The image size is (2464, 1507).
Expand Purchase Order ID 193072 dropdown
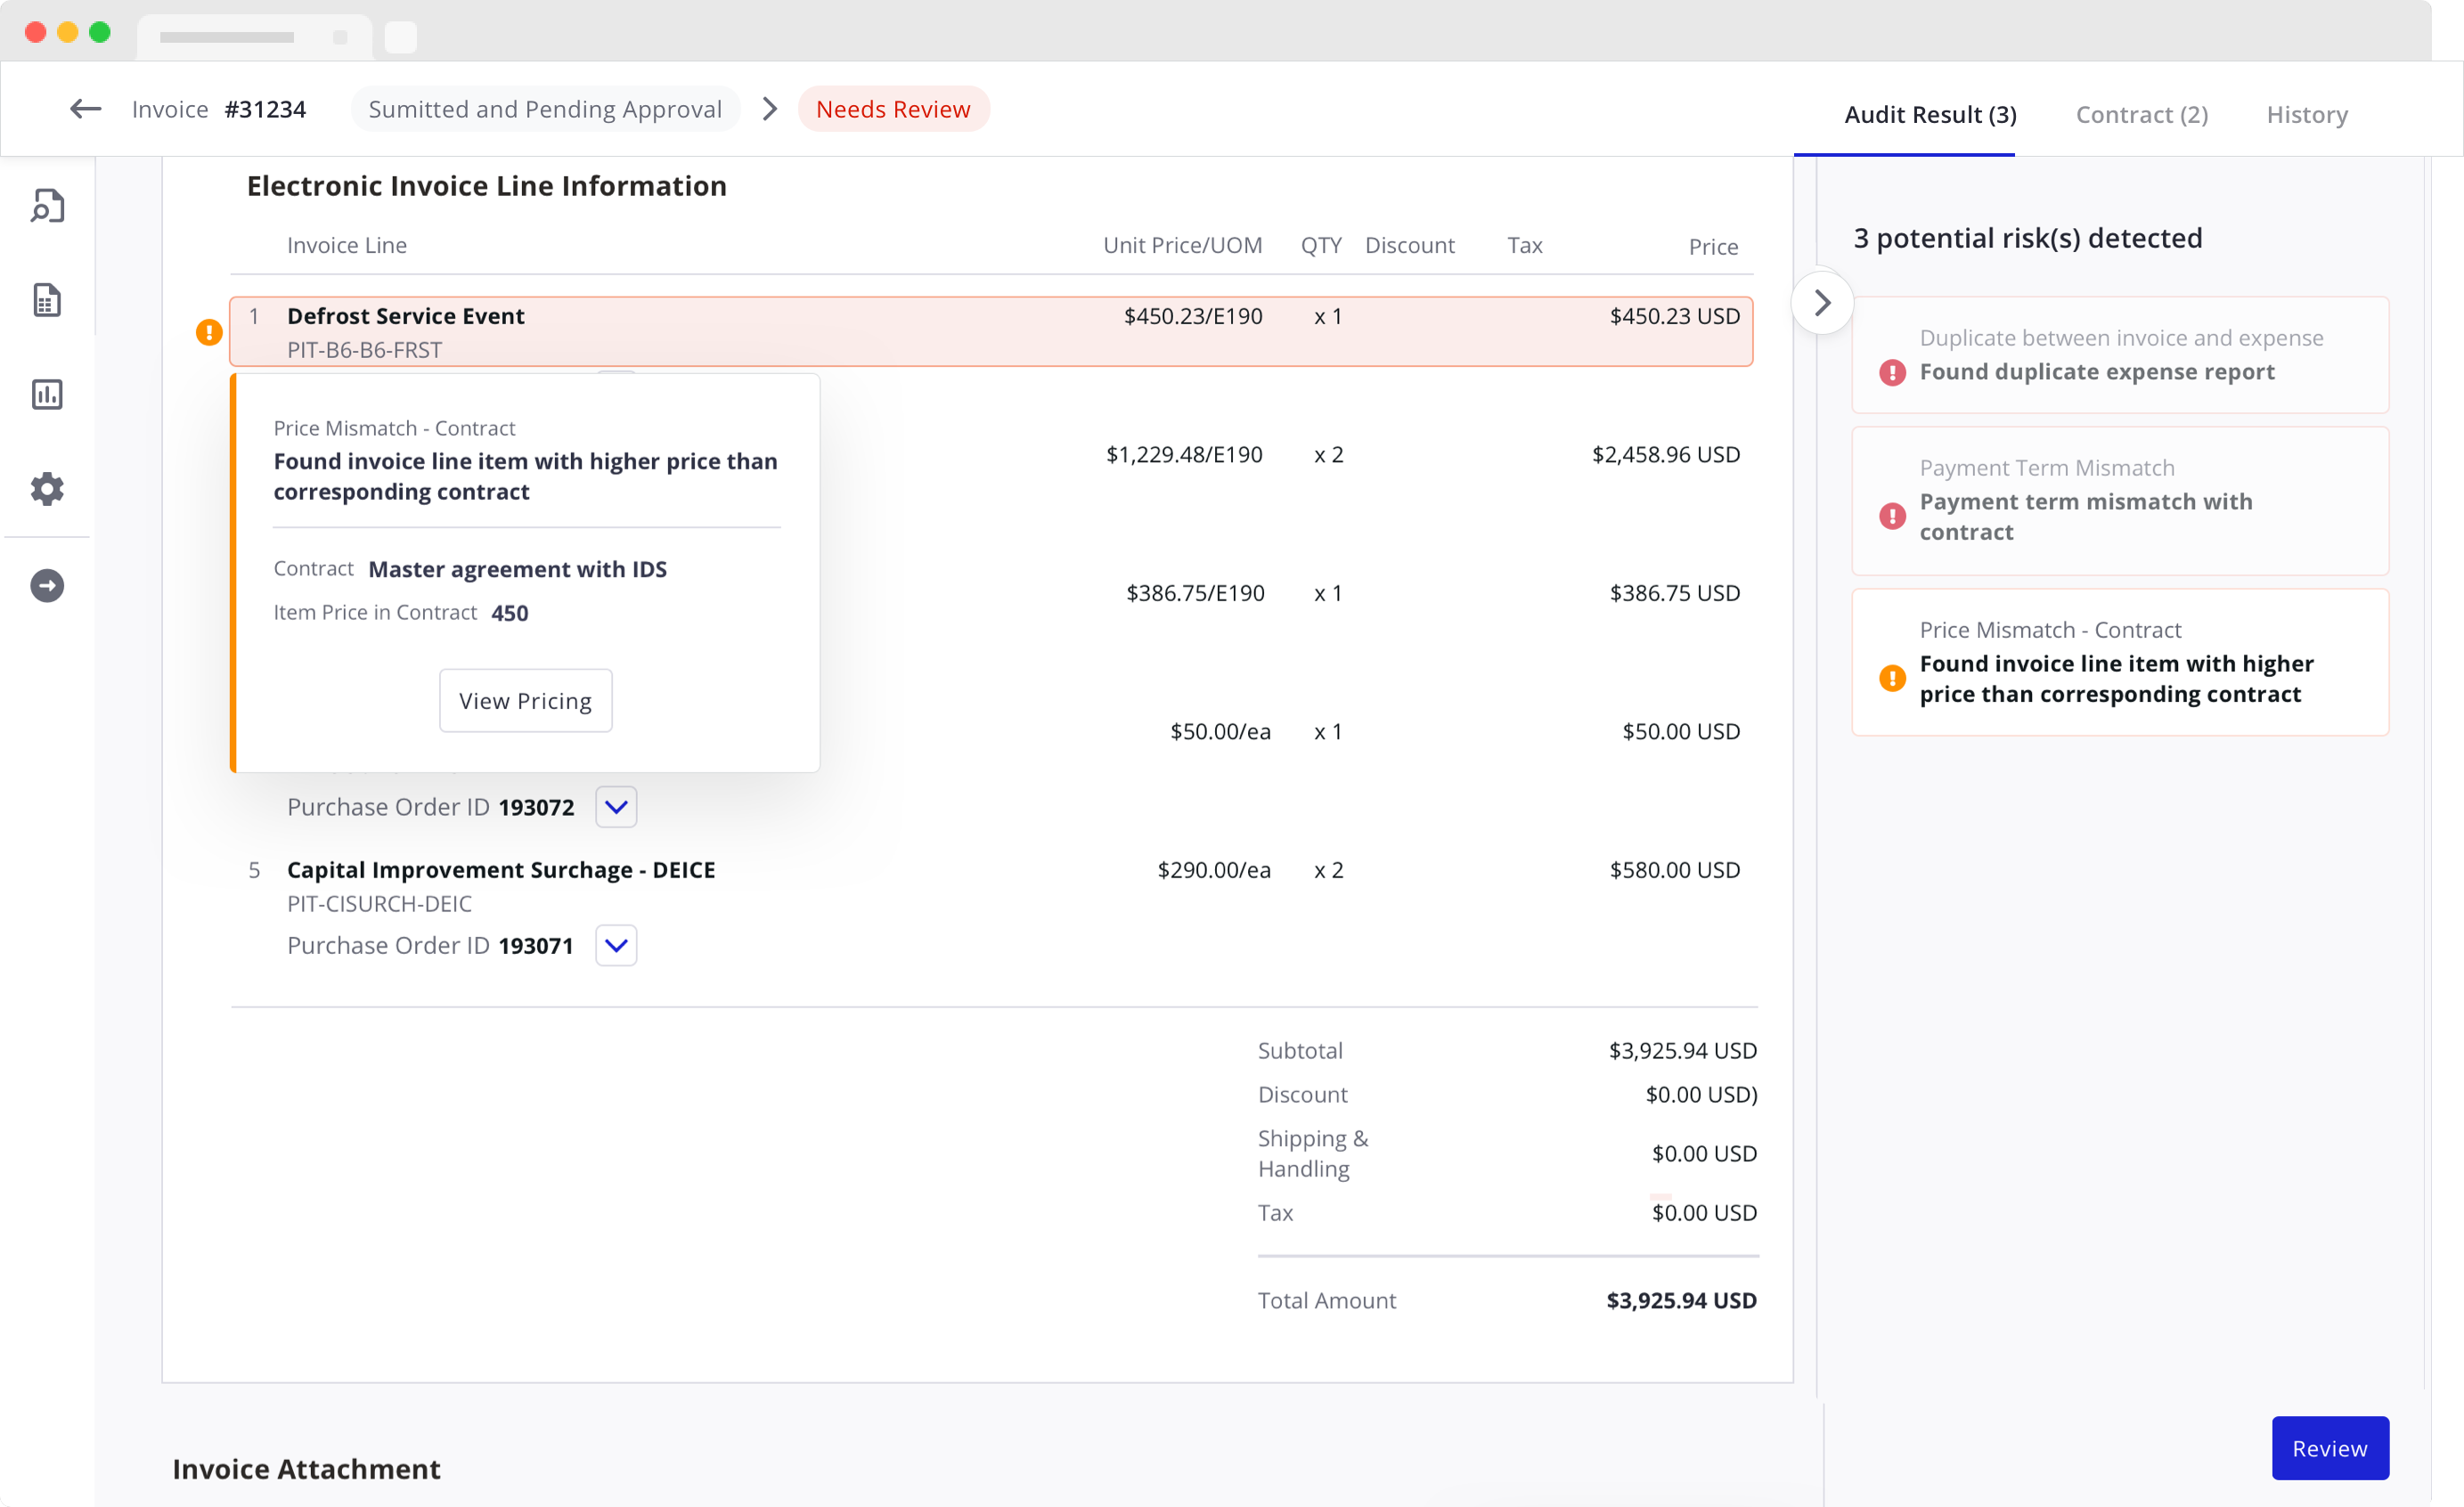coord(616,807)
